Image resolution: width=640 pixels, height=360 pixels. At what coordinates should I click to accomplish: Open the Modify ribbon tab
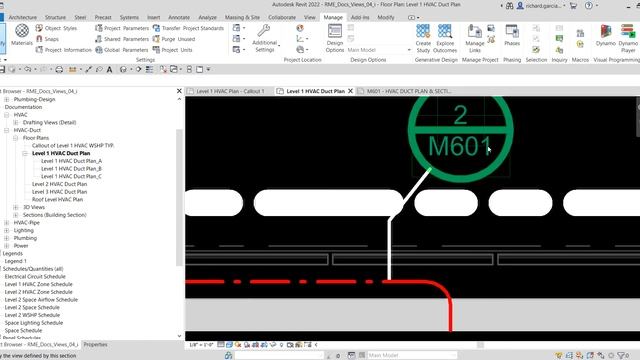[x=386, y=18]
